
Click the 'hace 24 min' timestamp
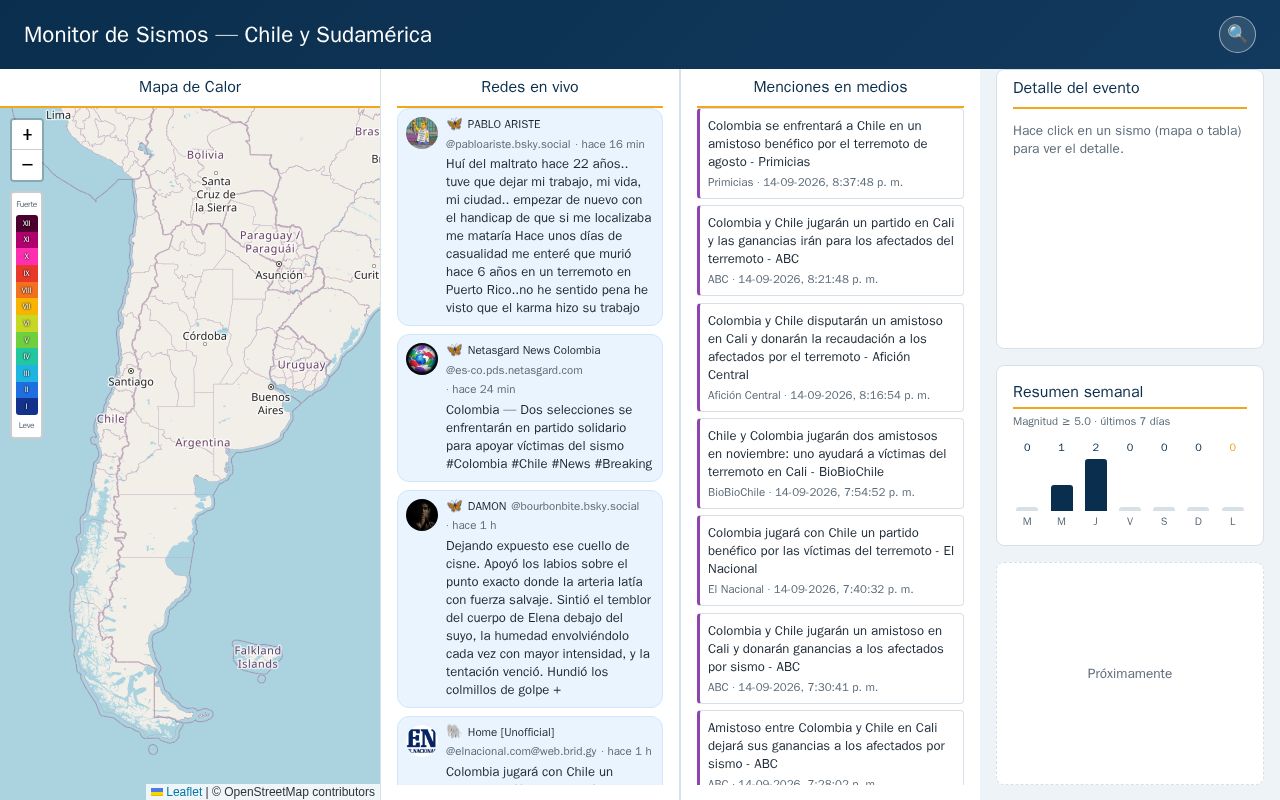pos(484,389)
